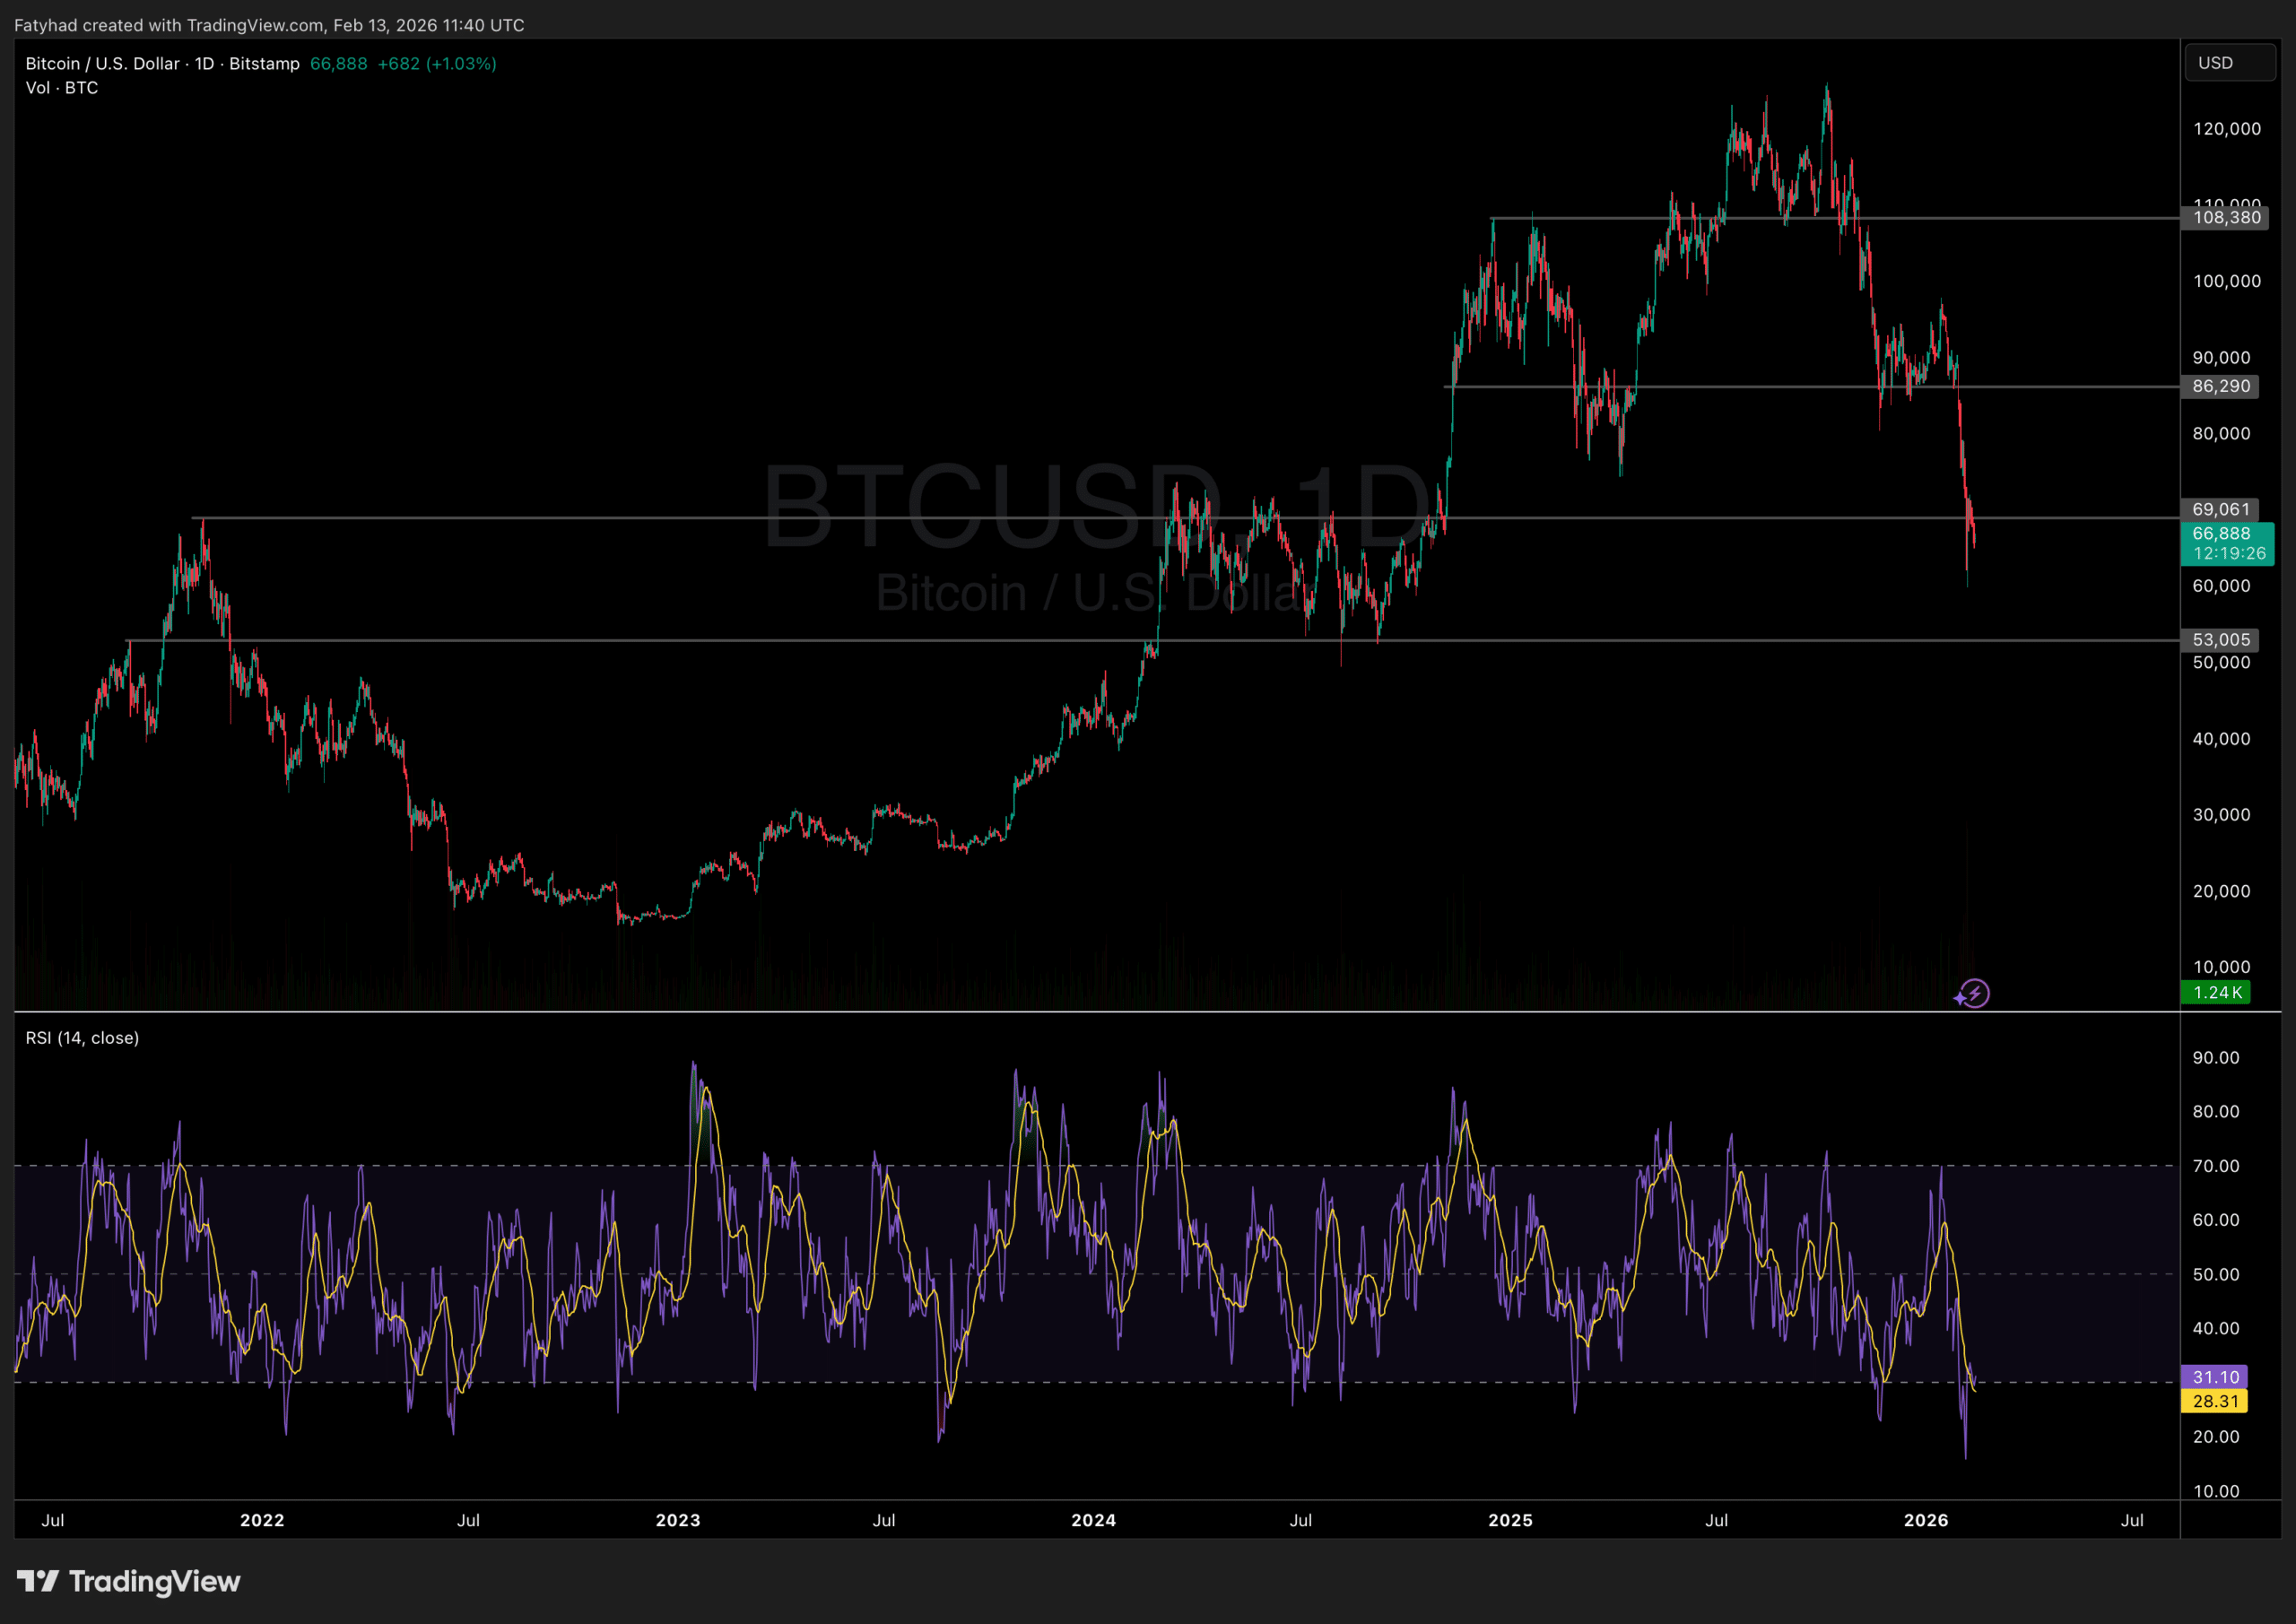Click the 86,290 horizontal level label
Screen dimensions: 2296x1624
(2220, 387)
